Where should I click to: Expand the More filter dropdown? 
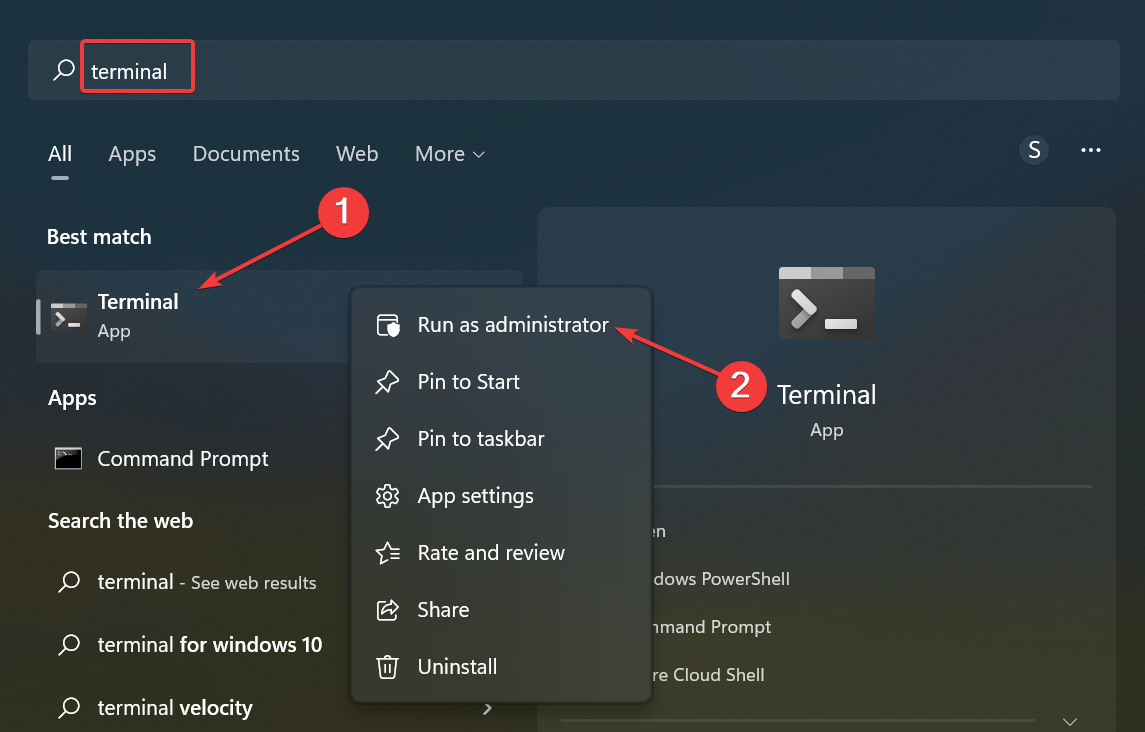point(449,154)
